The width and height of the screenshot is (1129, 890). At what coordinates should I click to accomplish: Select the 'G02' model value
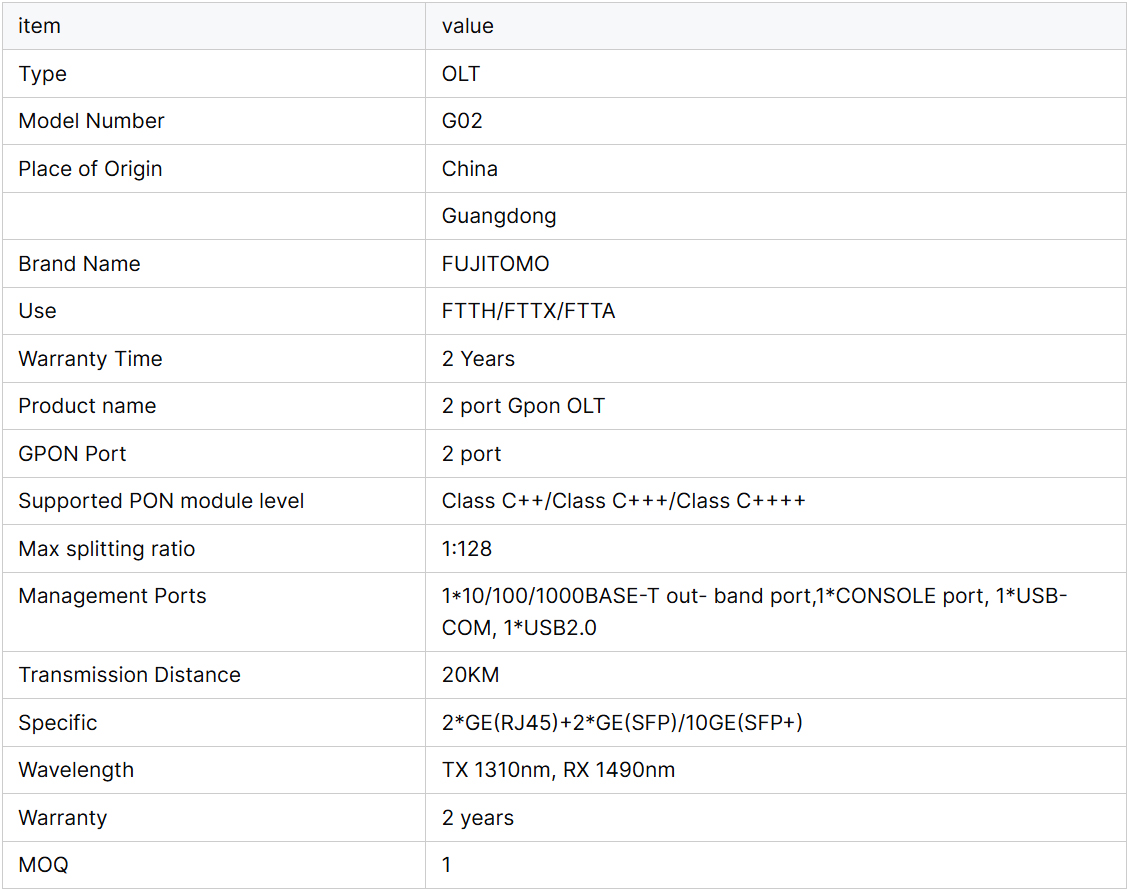[462, 121]
